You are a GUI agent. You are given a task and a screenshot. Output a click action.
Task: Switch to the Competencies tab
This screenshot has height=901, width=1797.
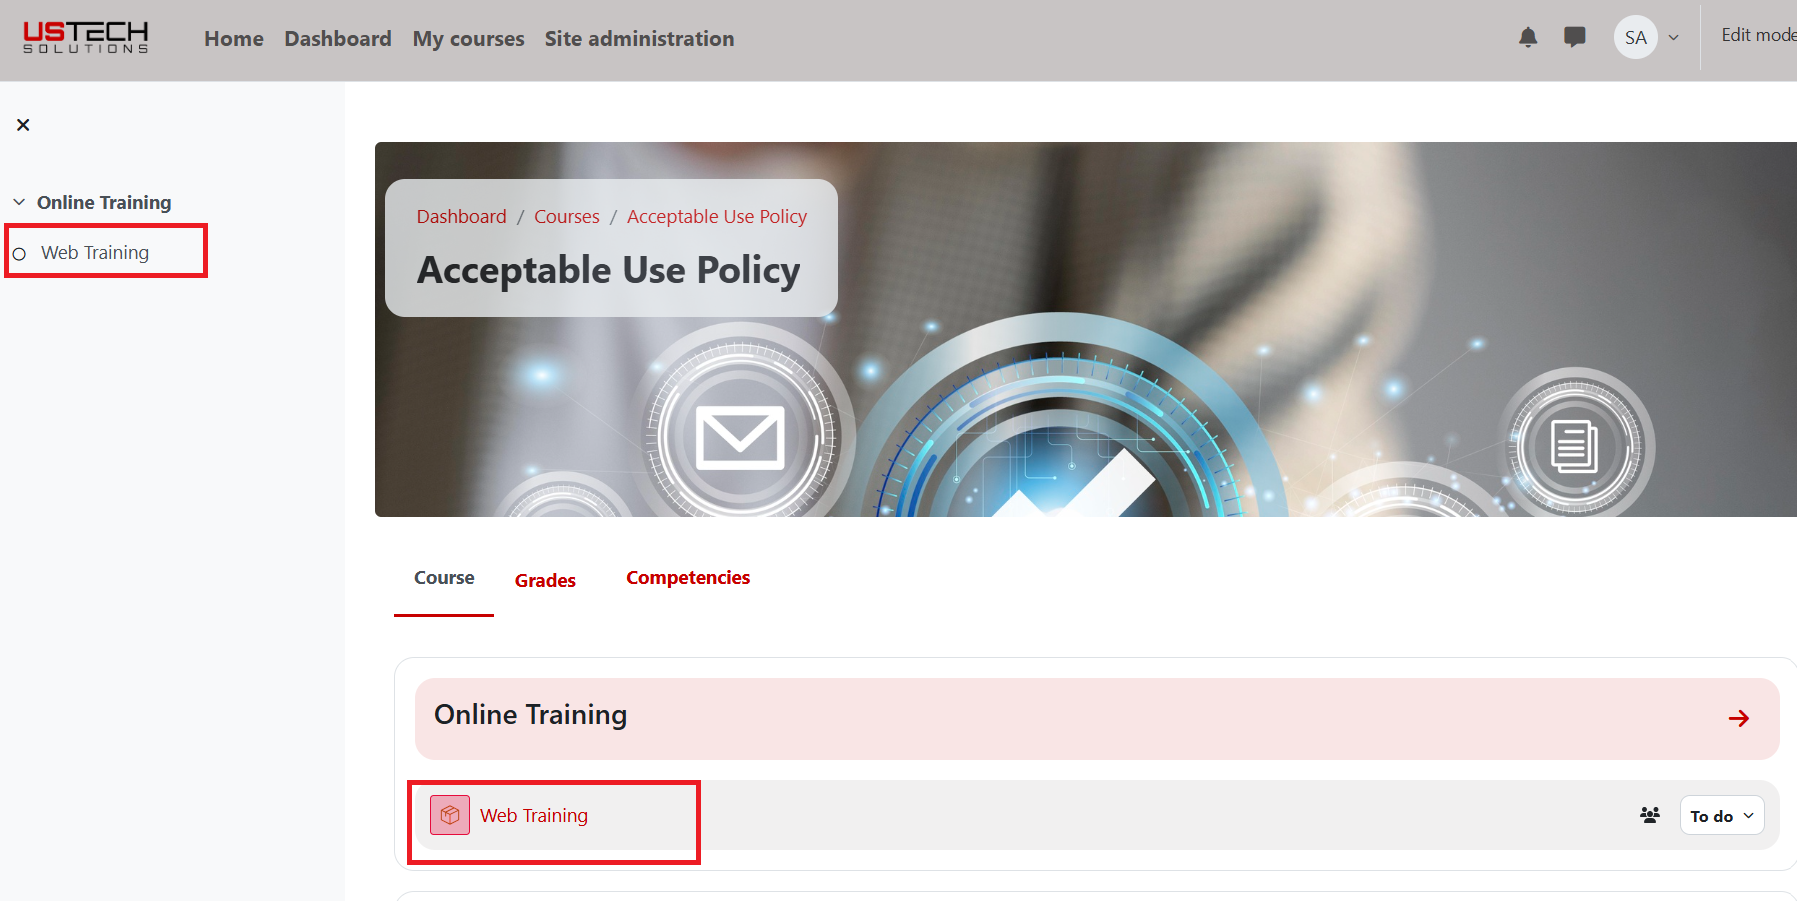pyautogui.click(x=688, y=578)
